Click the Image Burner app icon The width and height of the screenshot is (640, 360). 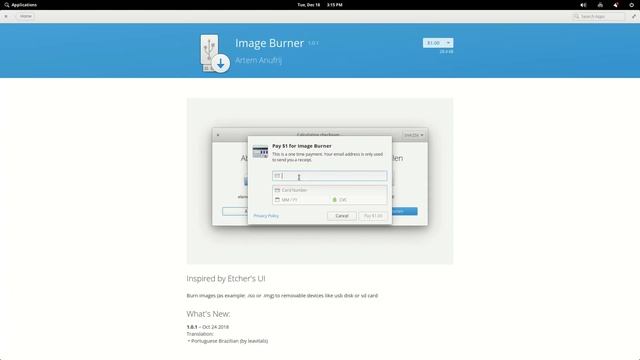[x=215, y=53]
